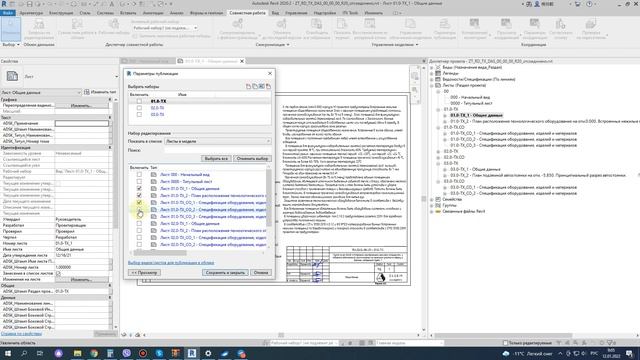Open the Вставить ribbon tab
640x360 pixels.
[128, 13]
